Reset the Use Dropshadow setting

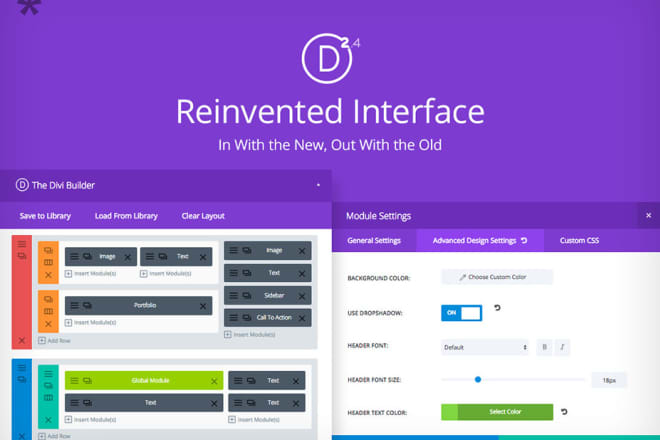click(497, 308)
